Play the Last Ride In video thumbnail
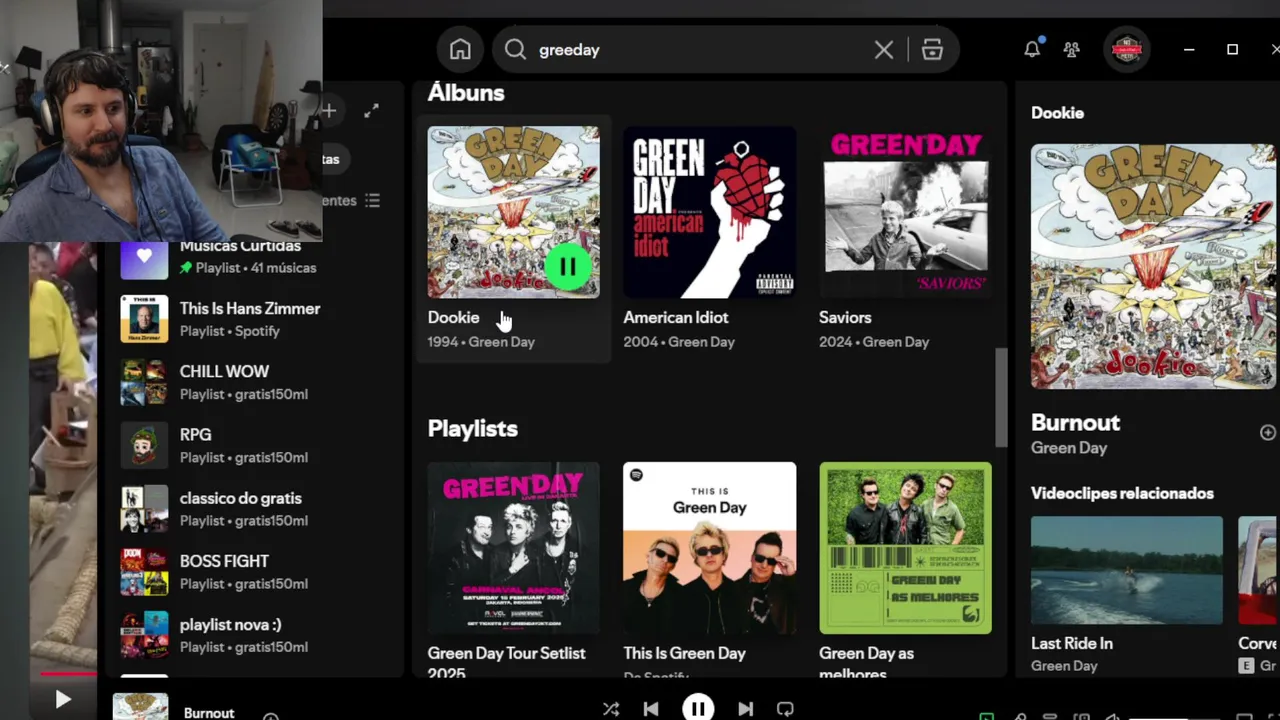The width and height of the screenshot is (1280, 720). point(1127,570)
